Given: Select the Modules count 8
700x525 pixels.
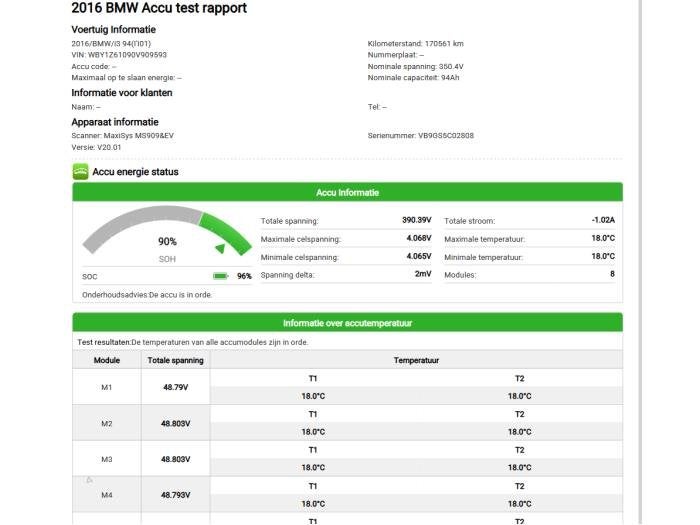Looking at the screenshot, I should pyautogui.click(x=612, y=274).
